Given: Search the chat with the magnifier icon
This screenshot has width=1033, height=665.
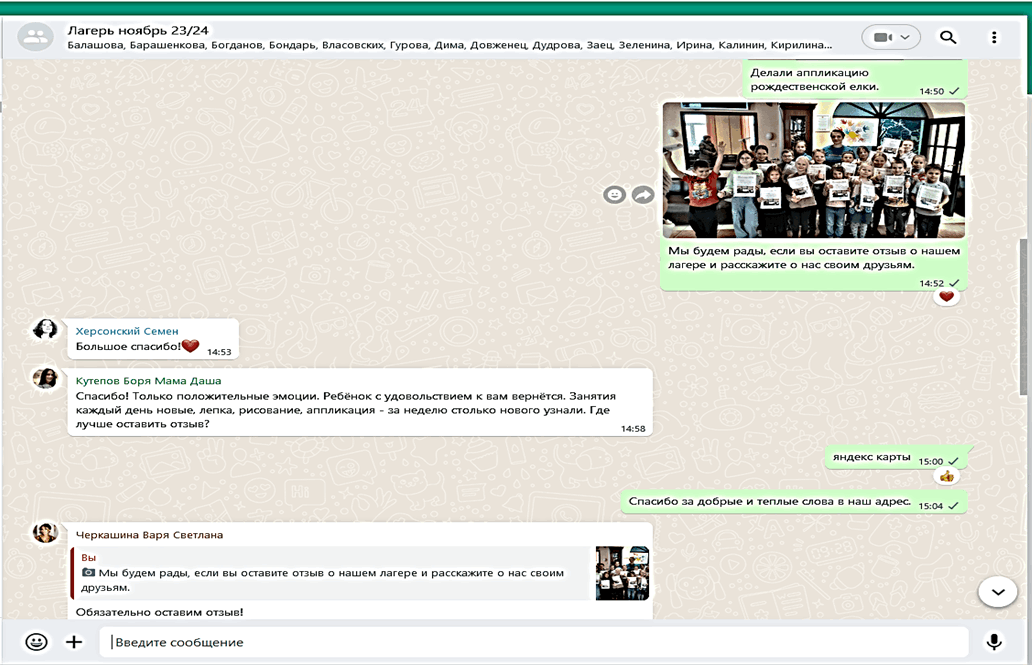Looking at the screenshot, I should point(948,37).
